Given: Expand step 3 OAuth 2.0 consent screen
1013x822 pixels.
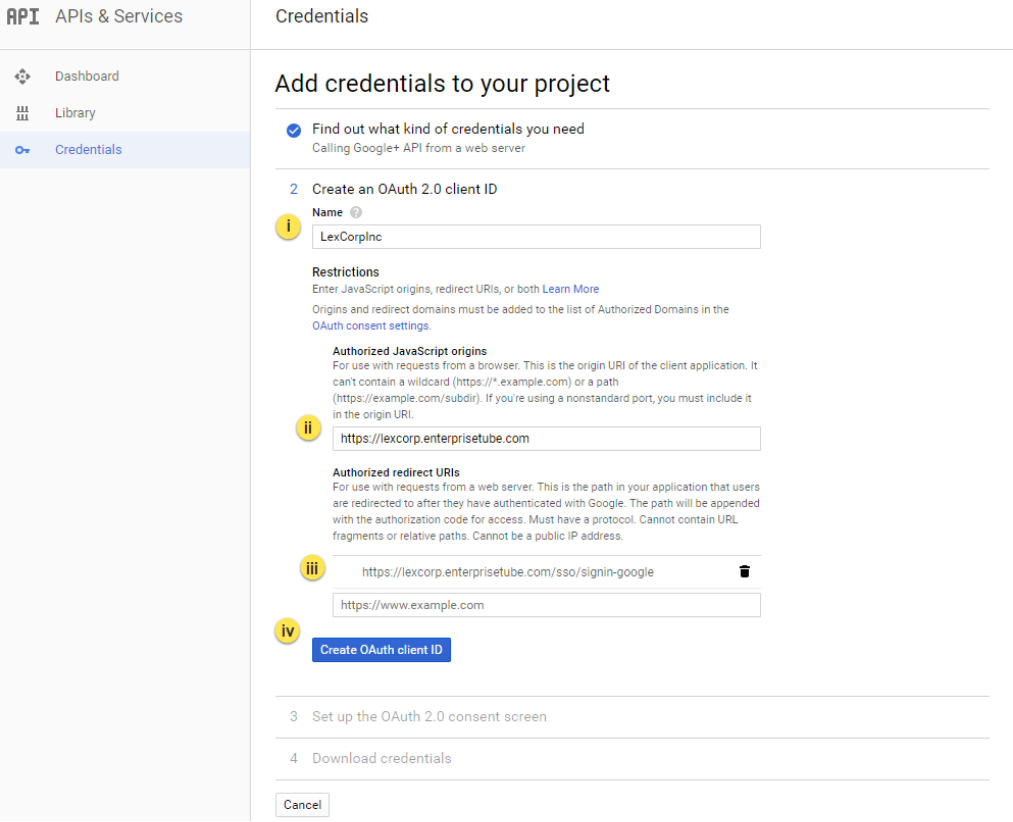Looking at the screenshot, I should point(429,717).
